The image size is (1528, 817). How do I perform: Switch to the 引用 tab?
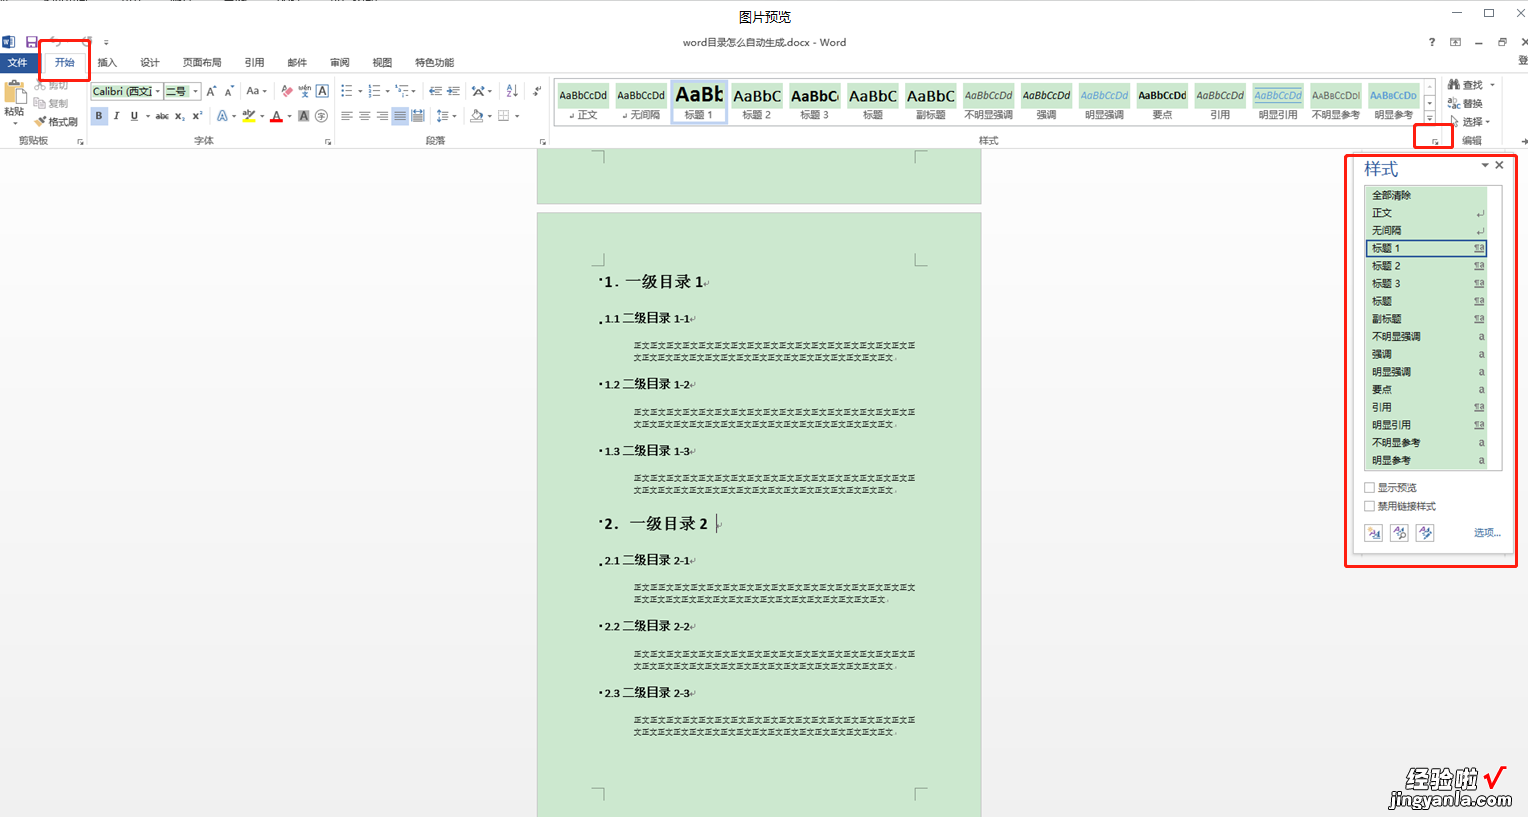pos(255,62)
